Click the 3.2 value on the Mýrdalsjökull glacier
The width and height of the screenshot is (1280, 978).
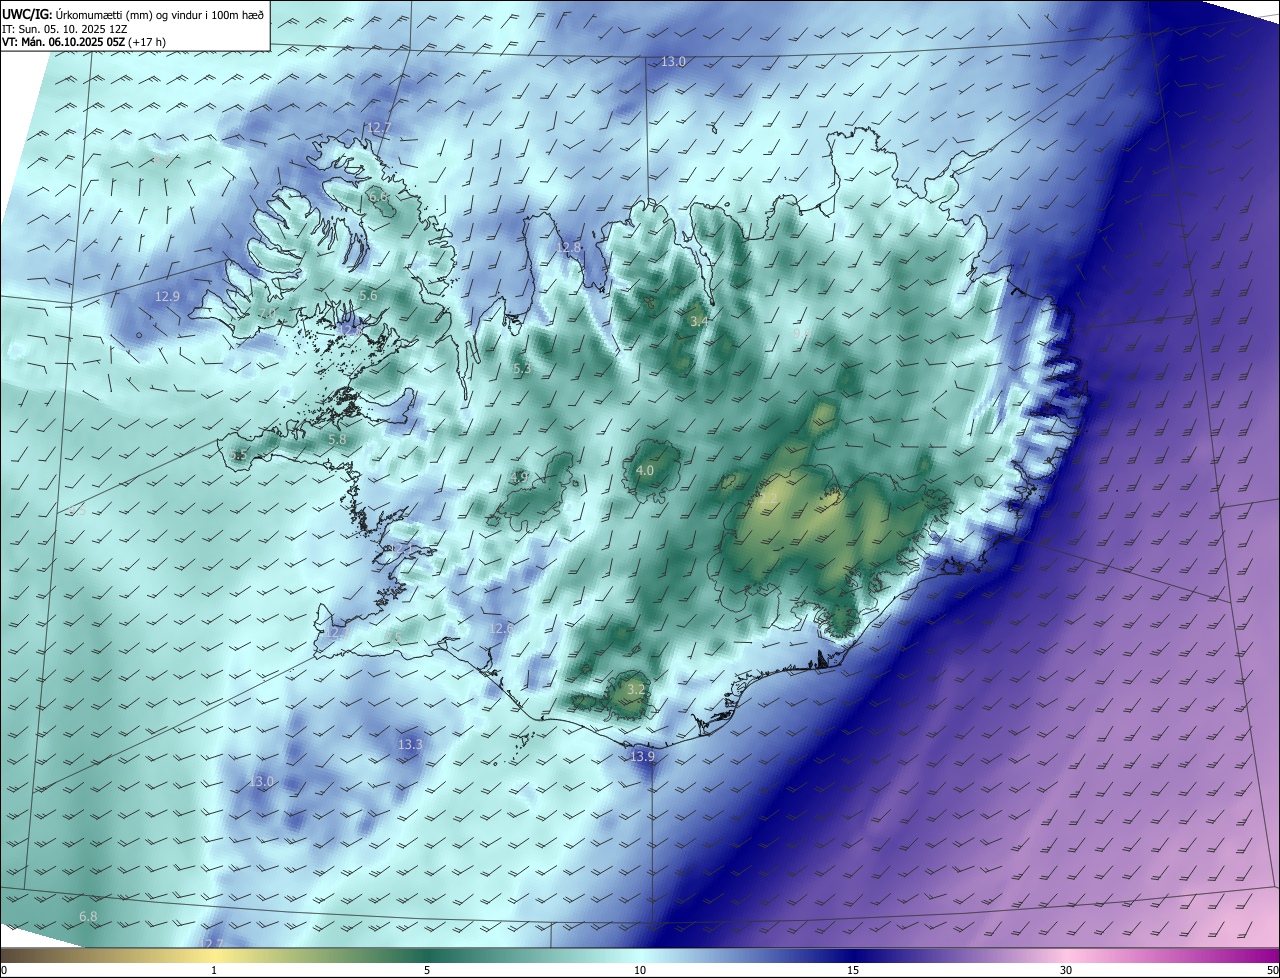tap(636, 689)
